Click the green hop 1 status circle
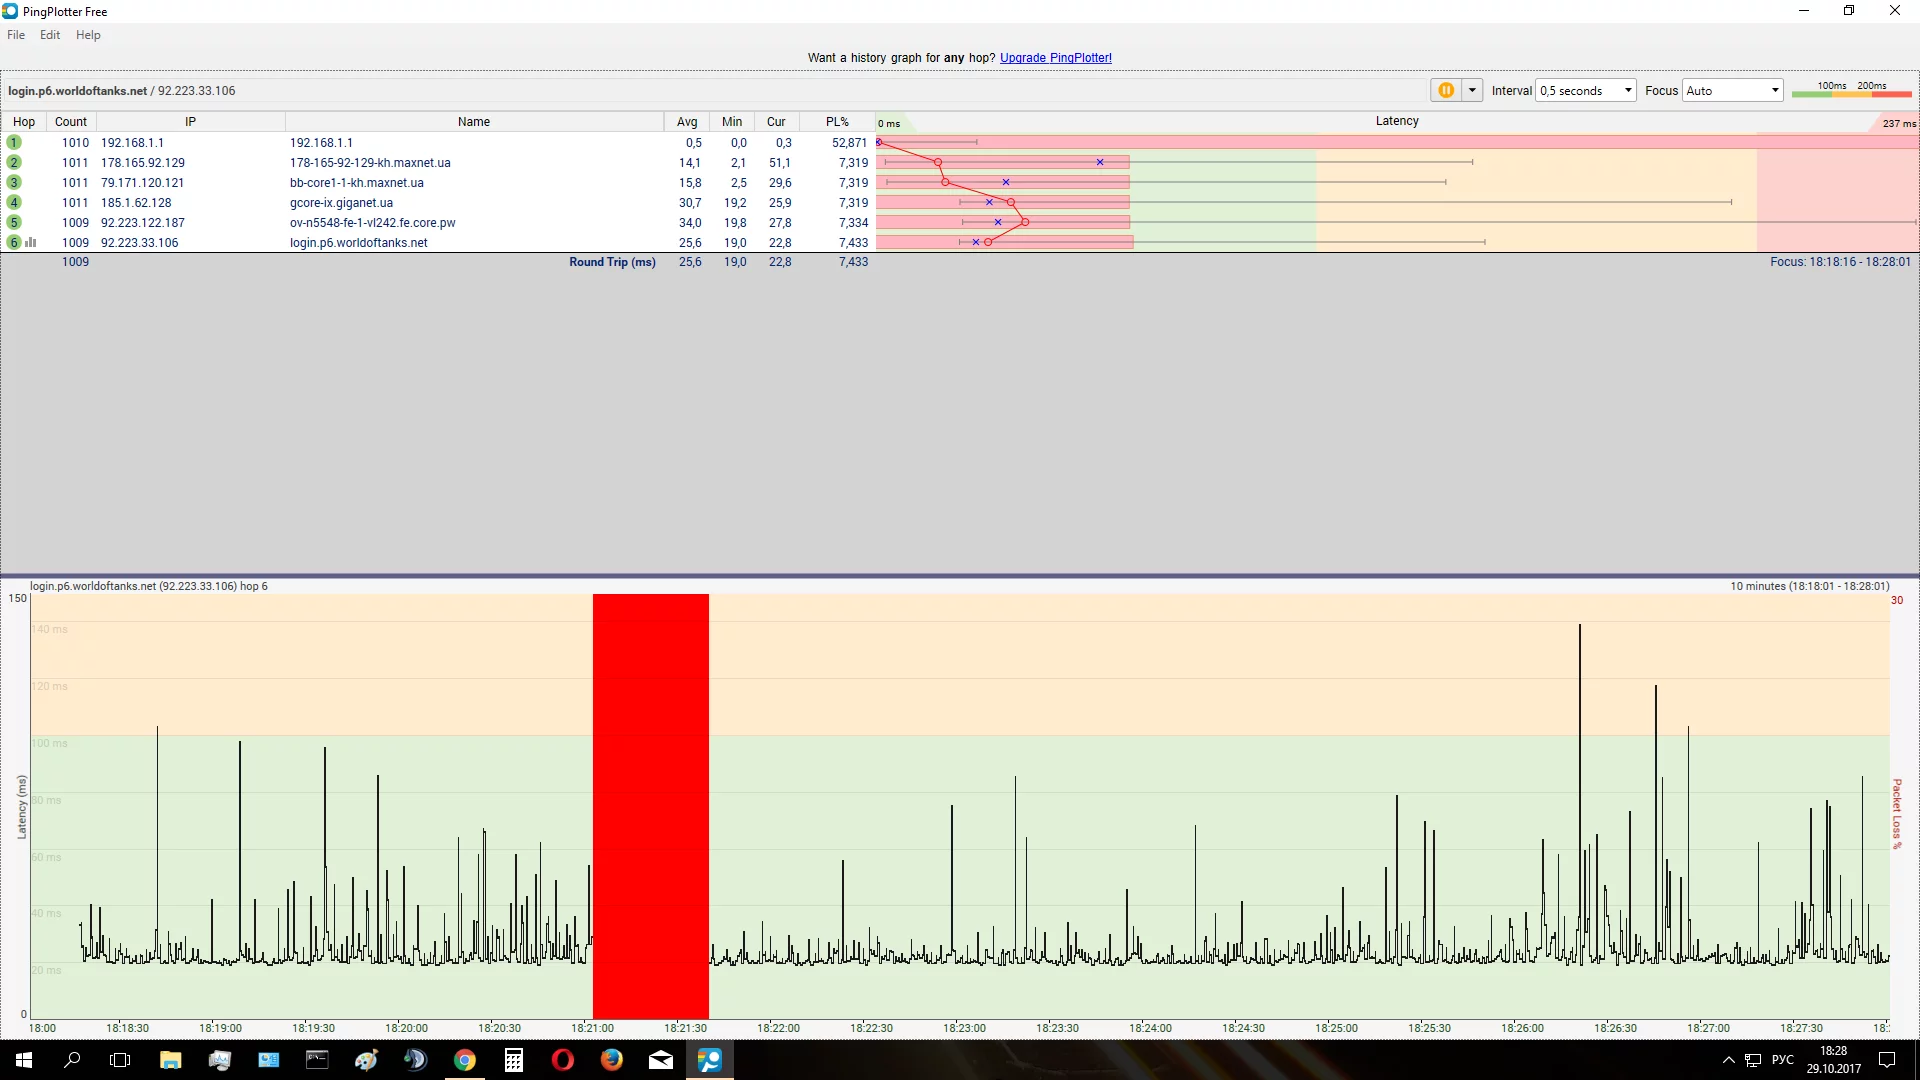 tap(14, 142)
